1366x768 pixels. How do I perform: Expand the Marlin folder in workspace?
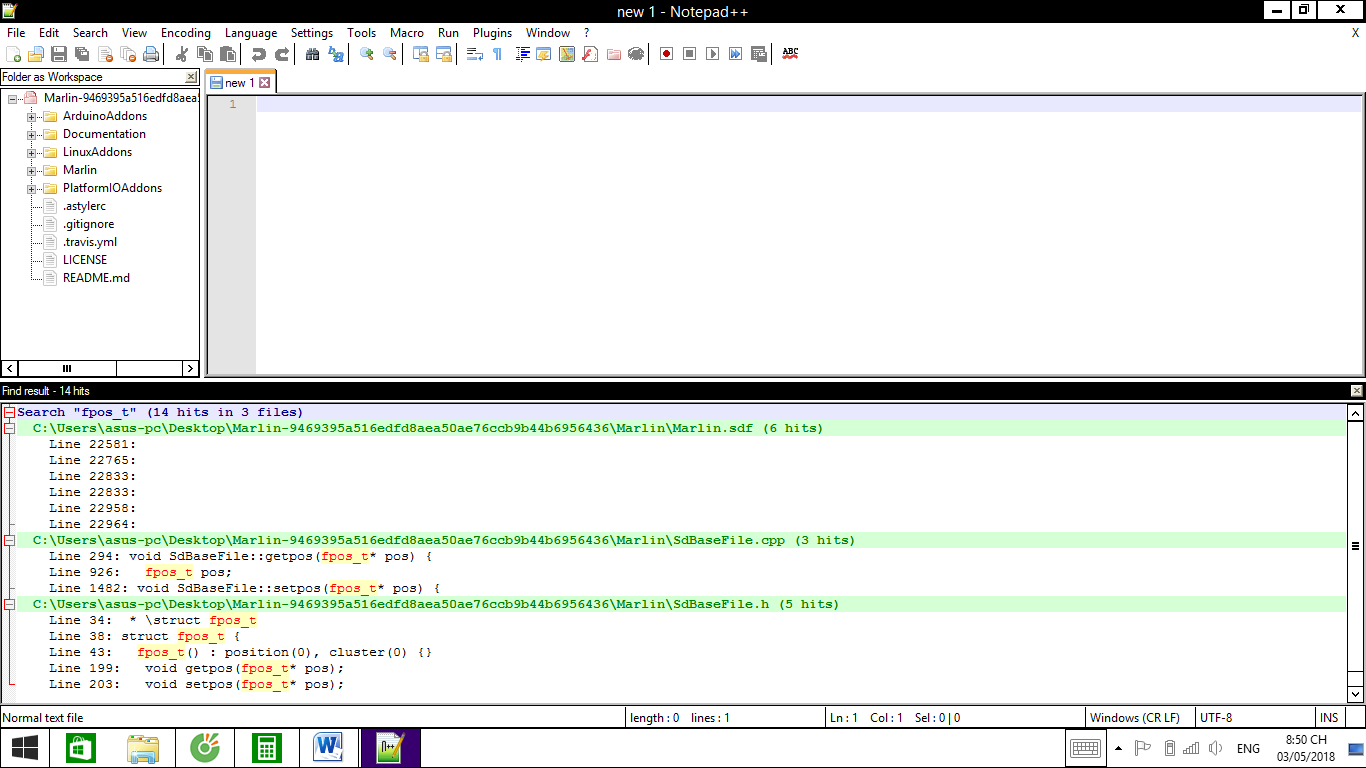32,170
